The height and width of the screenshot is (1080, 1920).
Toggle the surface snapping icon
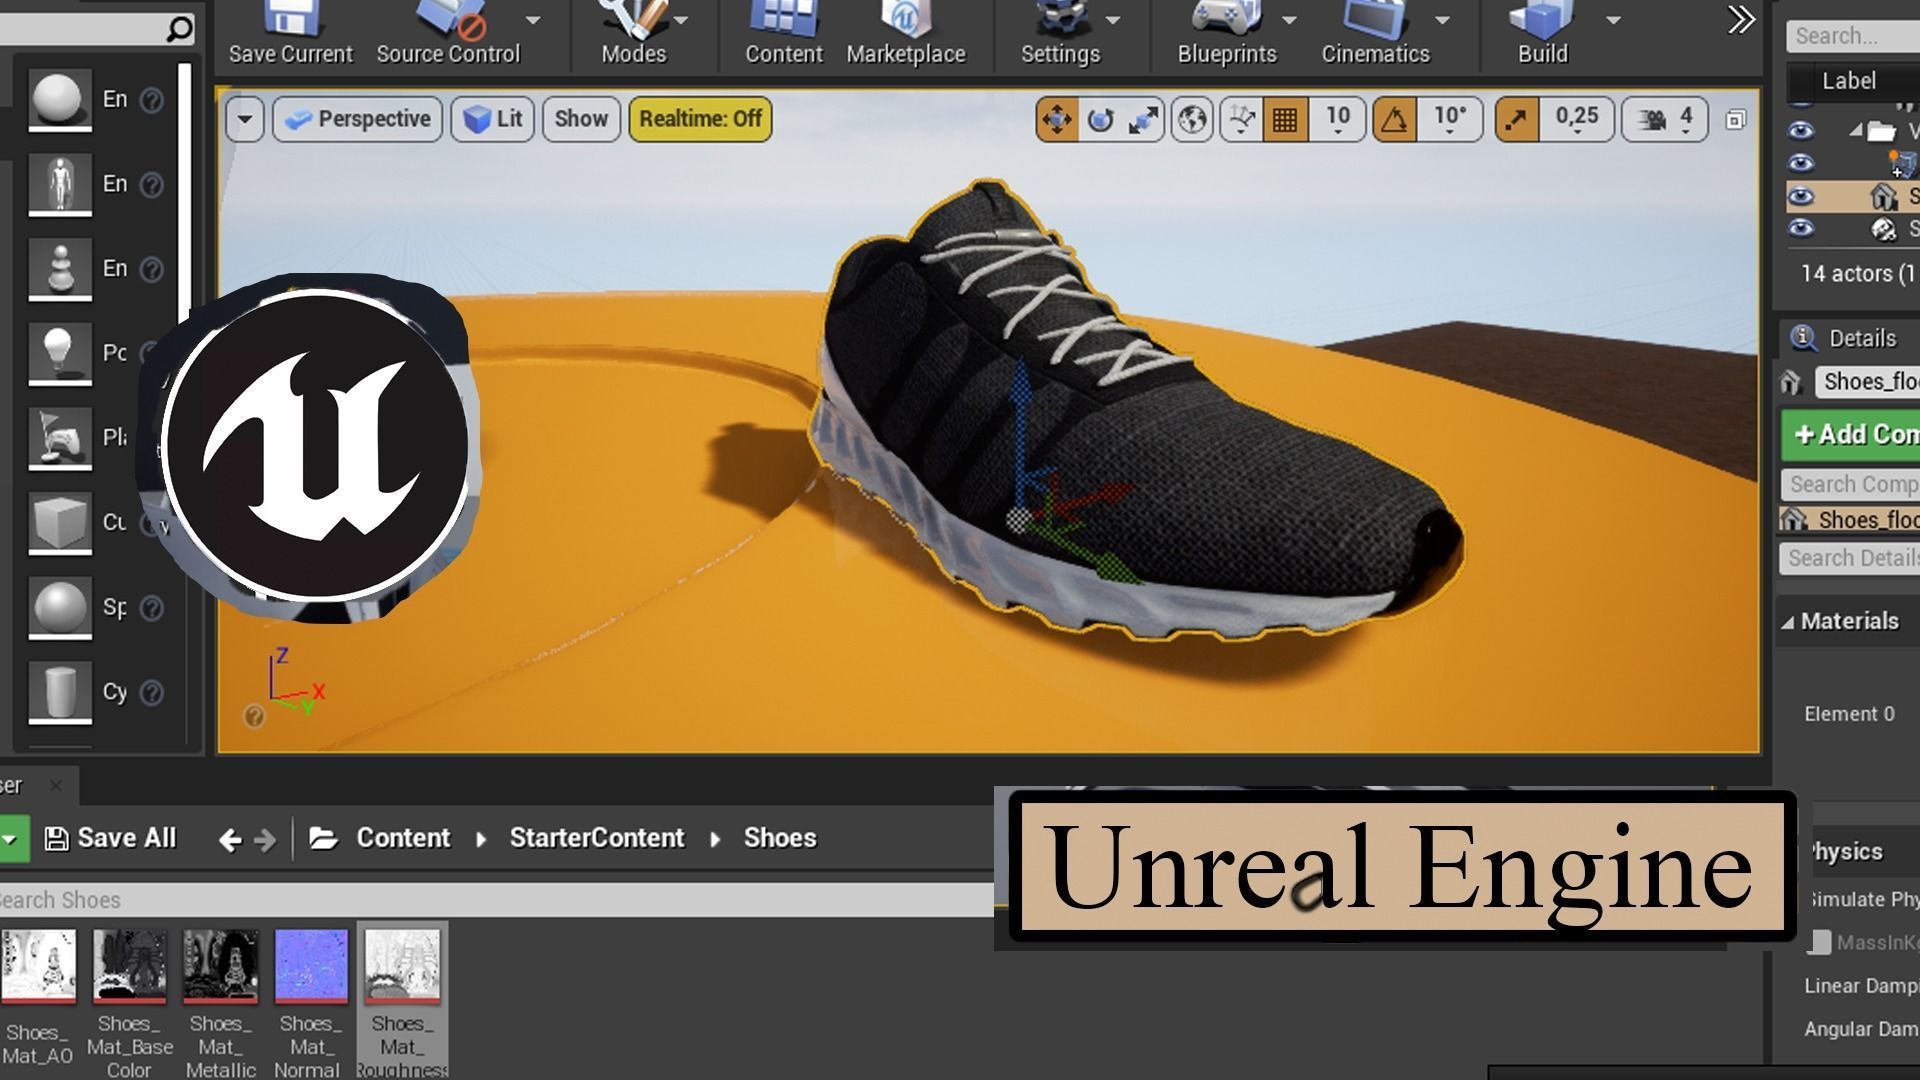1241,120
